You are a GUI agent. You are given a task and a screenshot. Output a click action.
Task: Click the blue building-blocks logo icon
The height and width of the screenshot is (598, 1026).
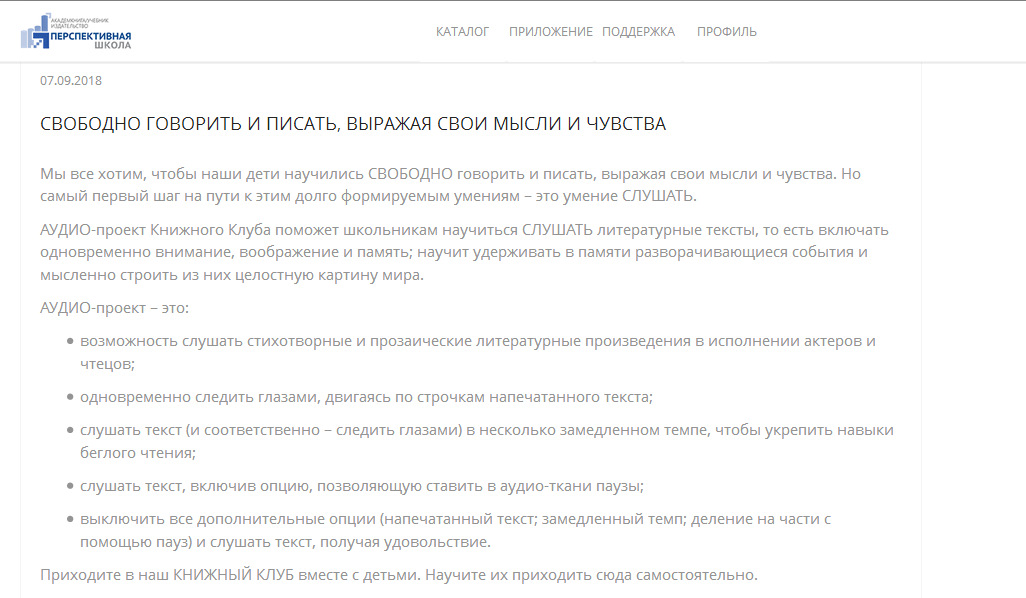coord(35,32)
